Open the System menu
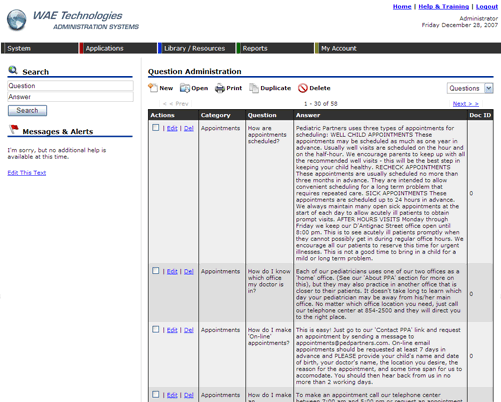The height and width of the screenshot is (402, 501). tap(39, 48)
